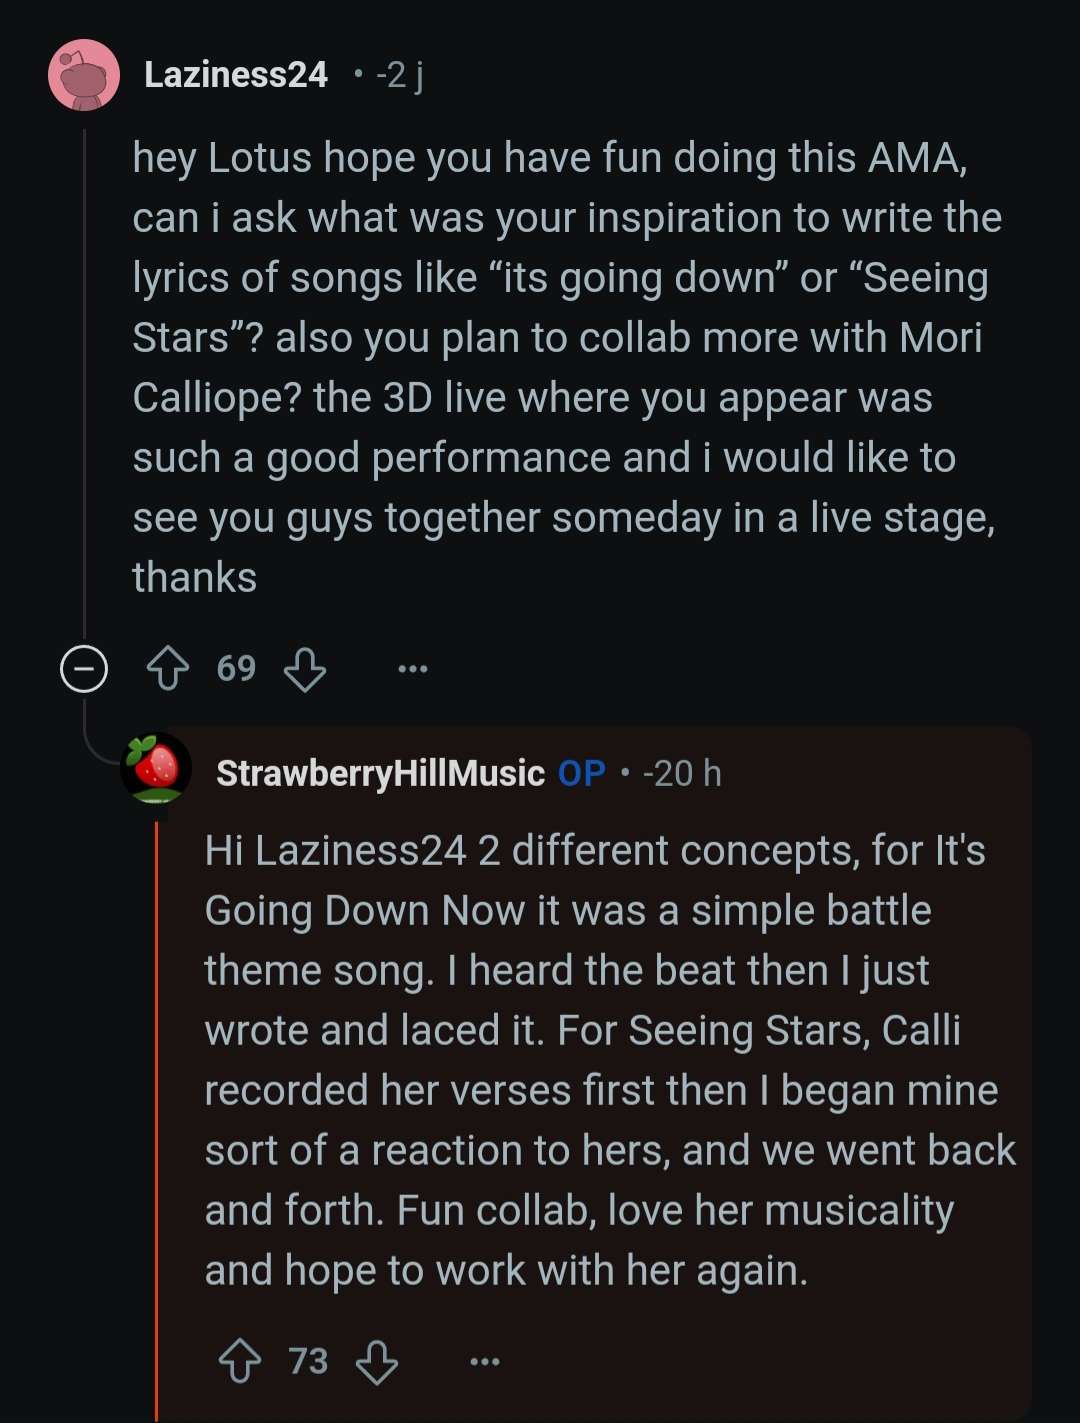1080x1423 pixels.
Task: Upvote the Laziness24 comment
Action: (x=168, y=668)
